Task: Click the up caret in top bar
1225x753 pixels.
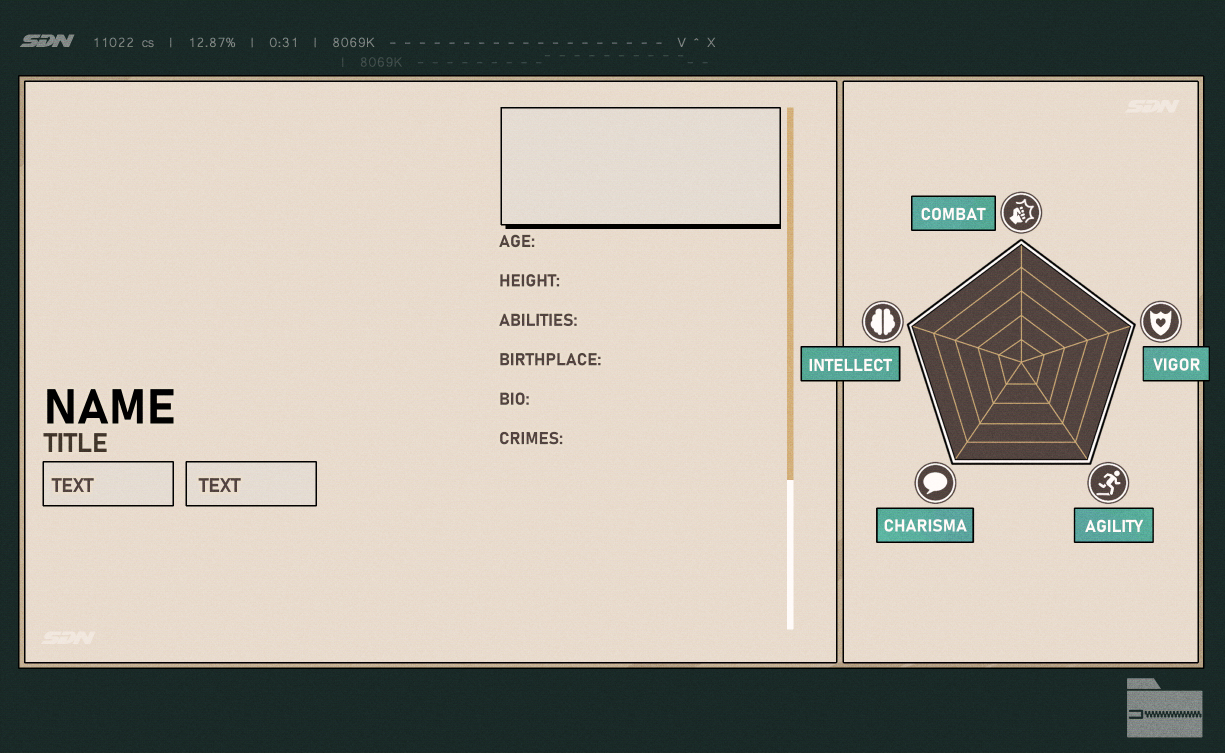Action: tap(697, 43)
